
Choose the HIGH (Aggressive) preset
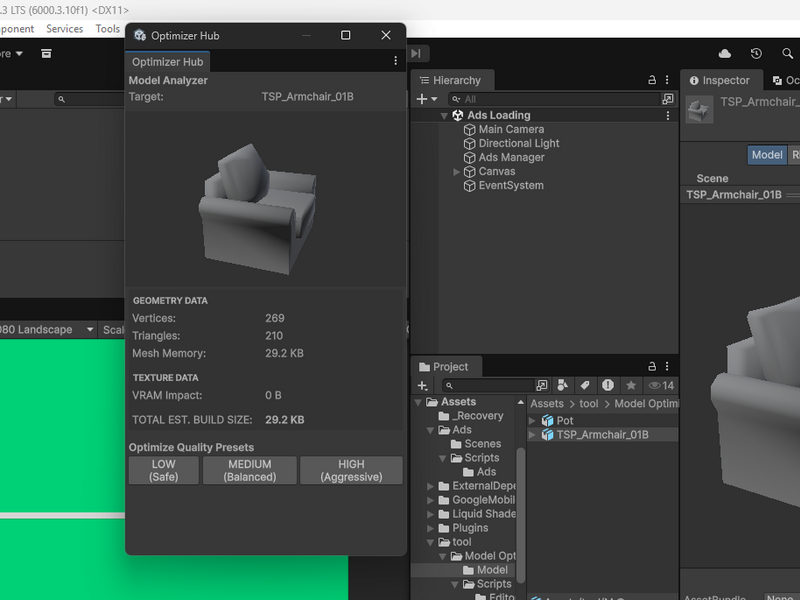(351, 470)
